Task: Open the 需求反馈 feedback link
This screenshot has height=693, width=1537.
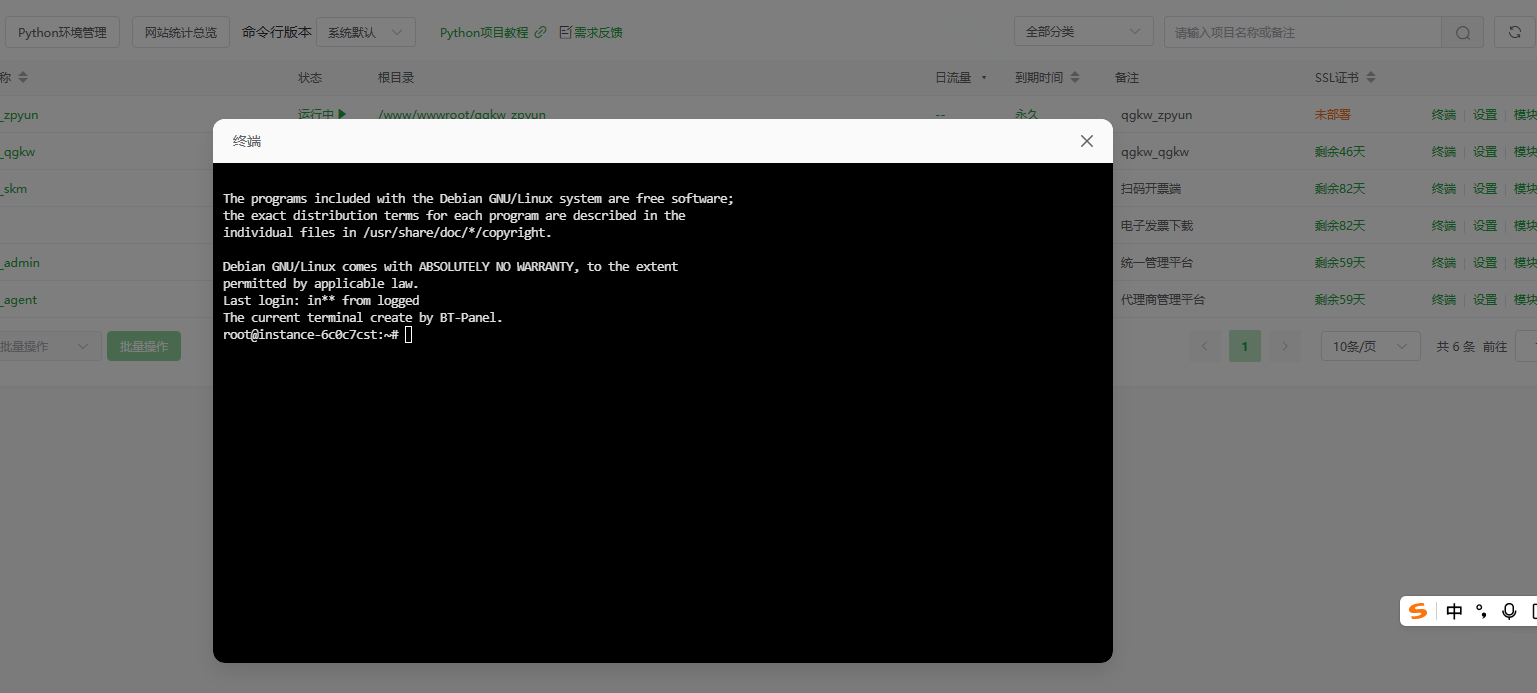Action: pyautogui.click(x=591, y=32)
